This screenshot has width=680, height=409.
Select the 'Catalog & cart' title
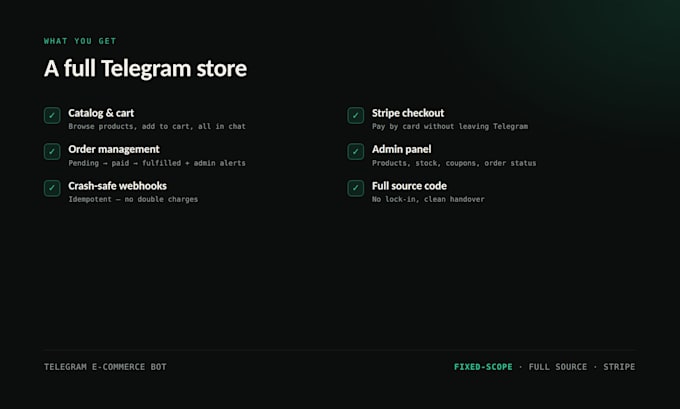pos(101,113)
